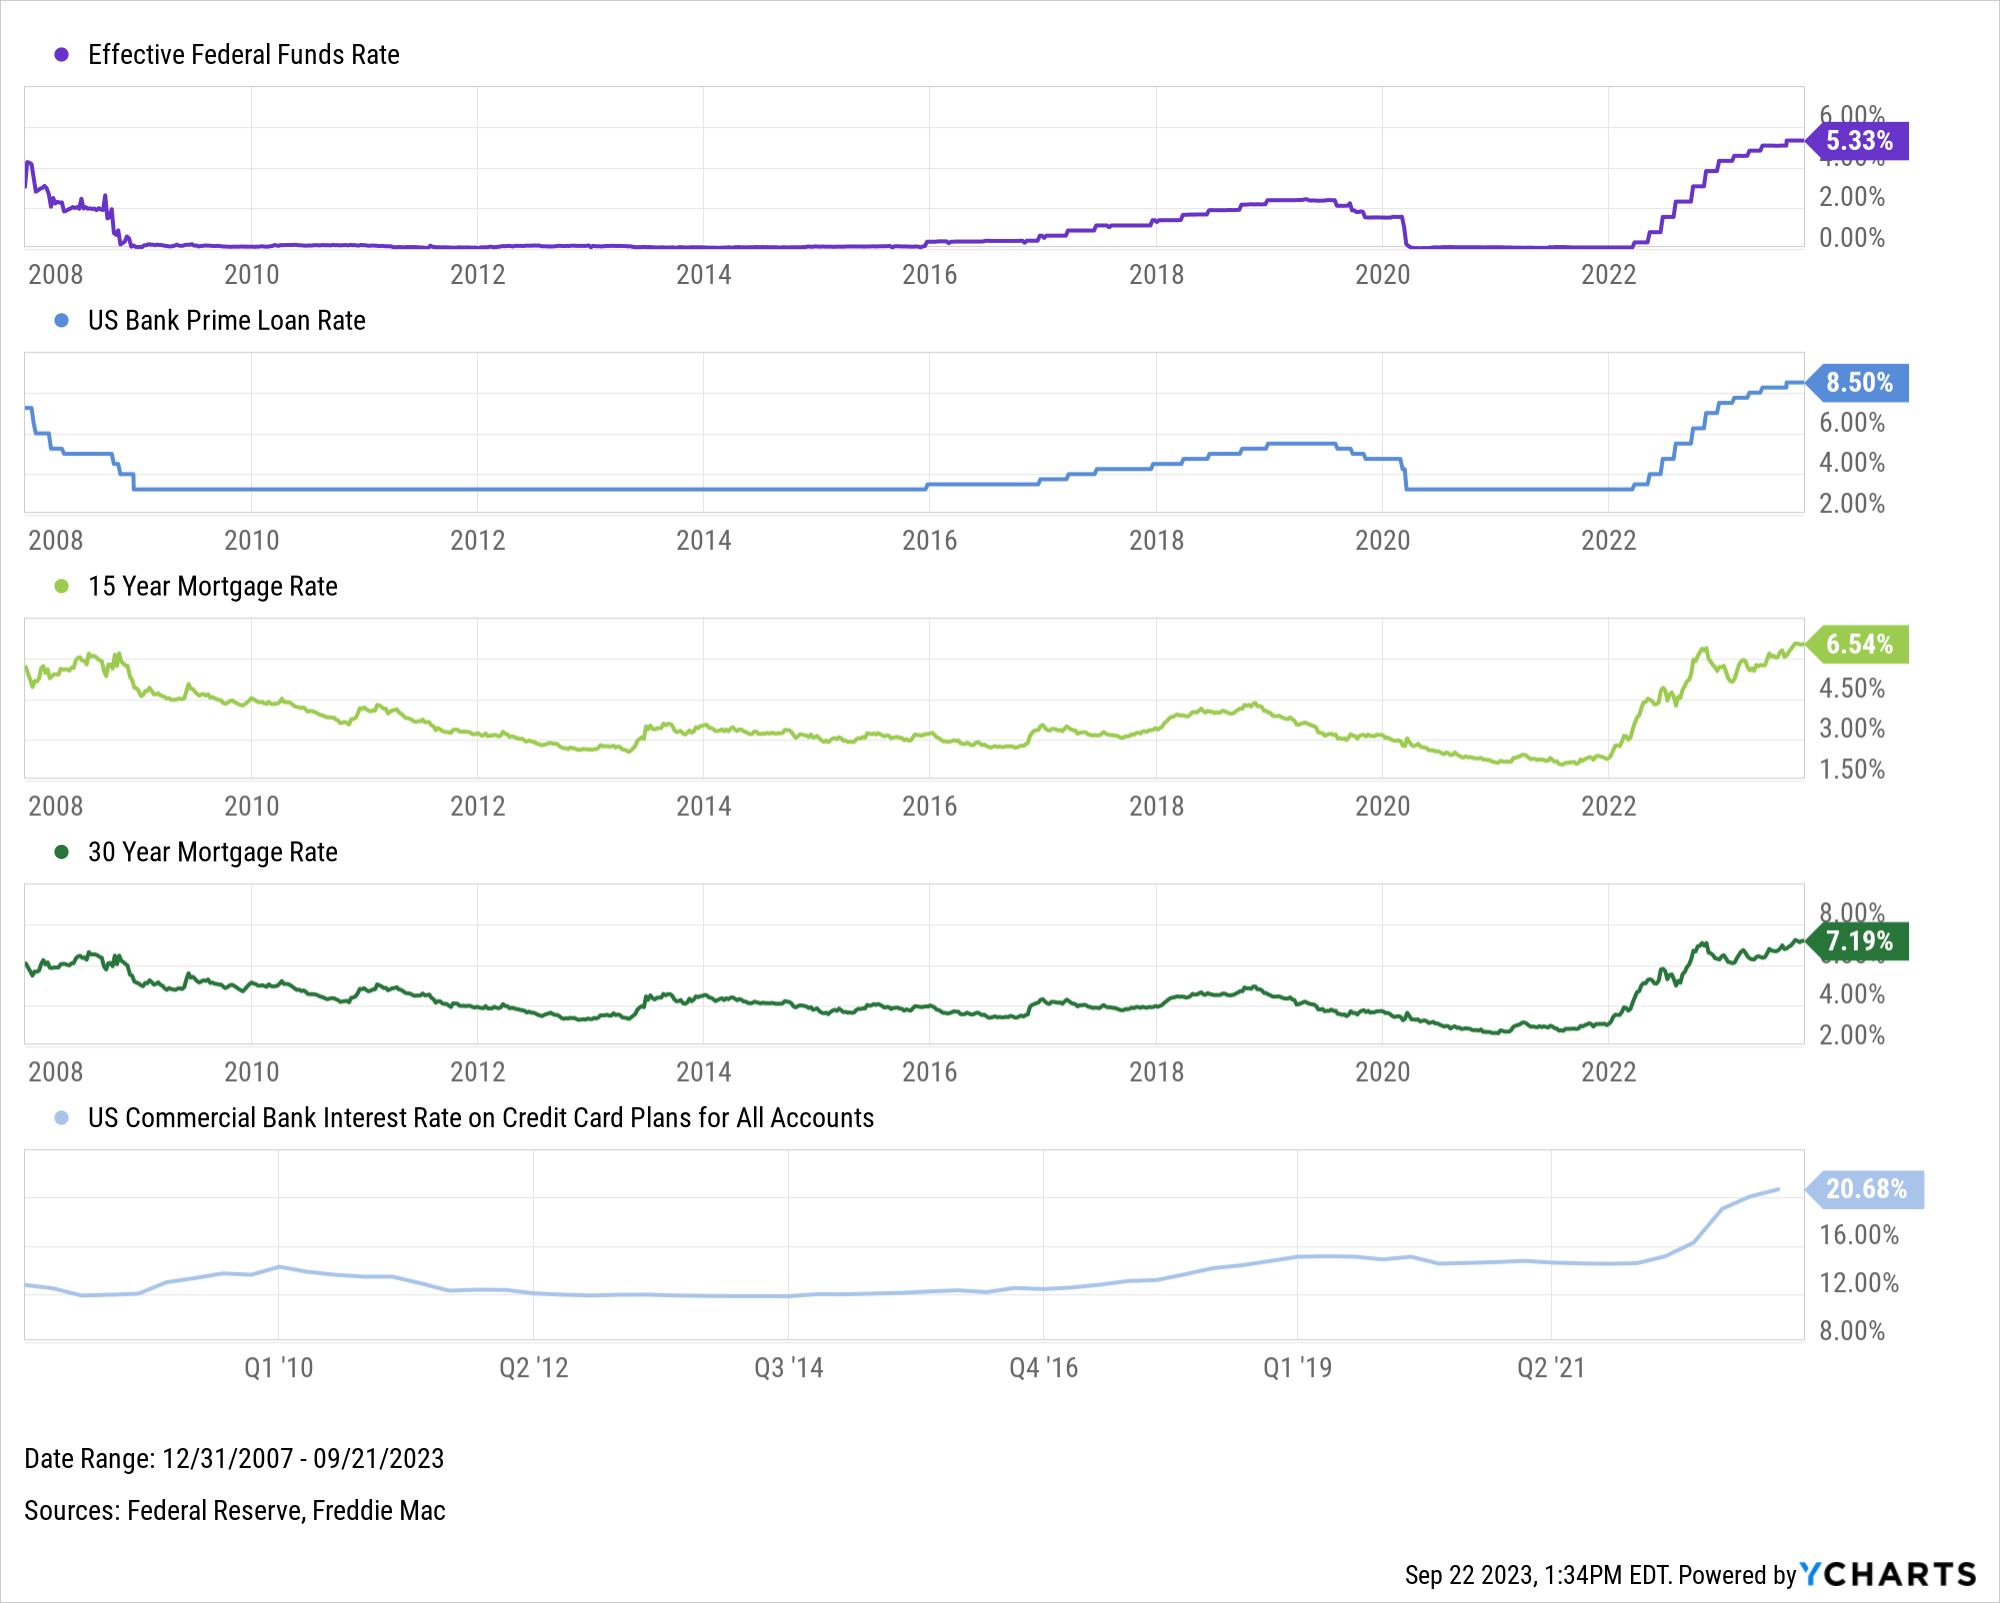
Task: Toggle the 15 Year Mortgage Rate series off
Action: pos(213,587)
